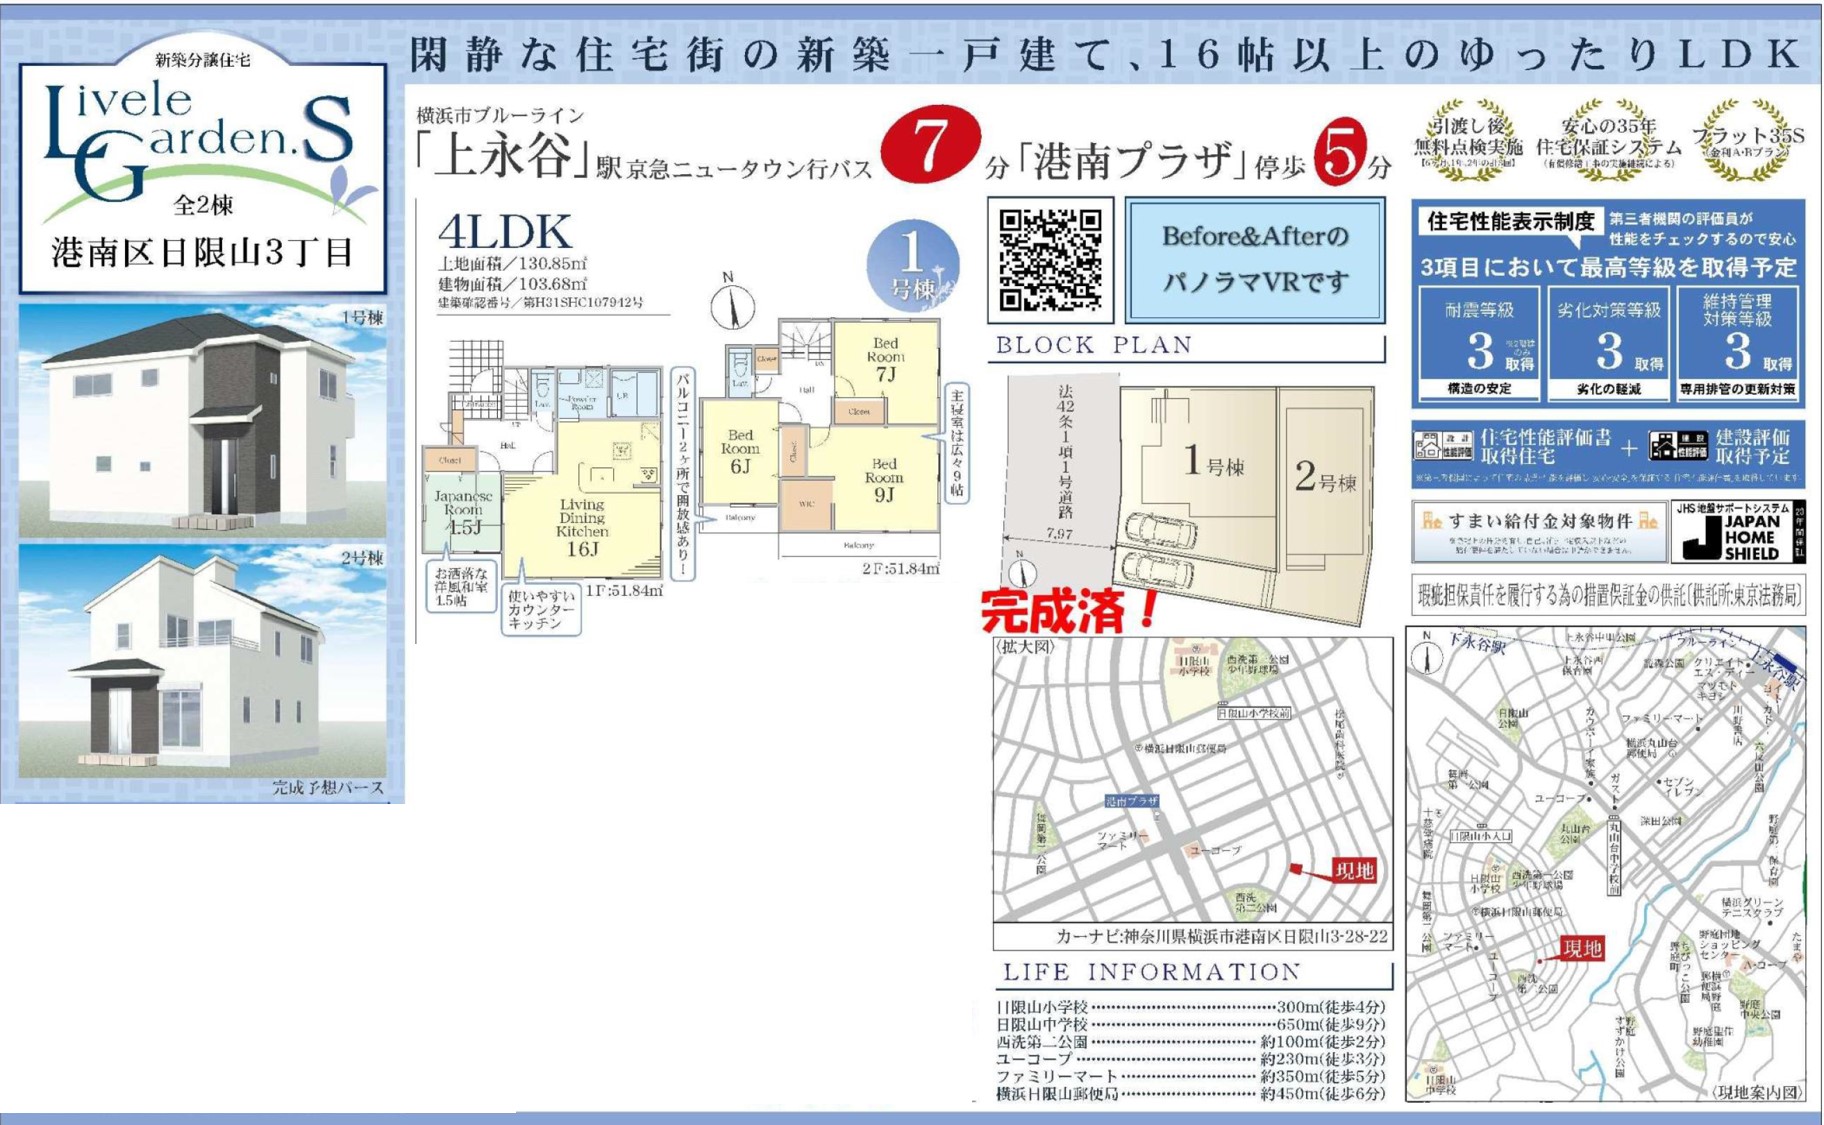Screen dimensions: 1824x1125
Task: Click the 2号棟 lot in the block plan
Action: click(x=1325, y=480)
